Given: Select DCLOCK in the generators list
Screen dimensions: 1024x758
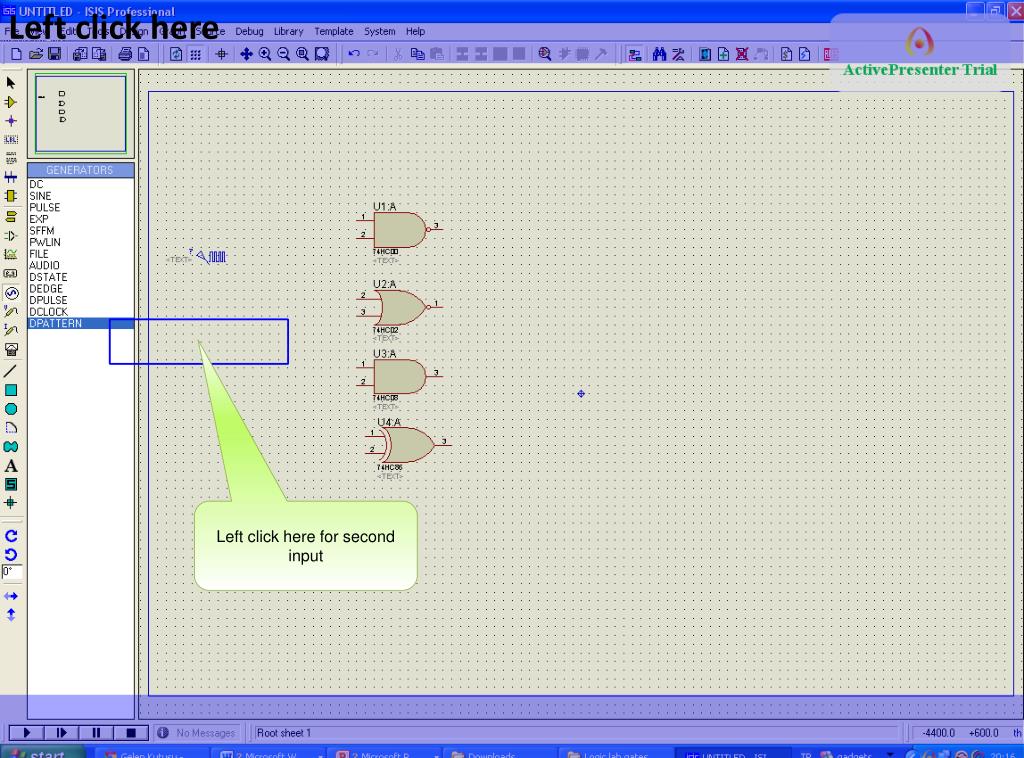Looking at the screenshot, I should (81, 312).
